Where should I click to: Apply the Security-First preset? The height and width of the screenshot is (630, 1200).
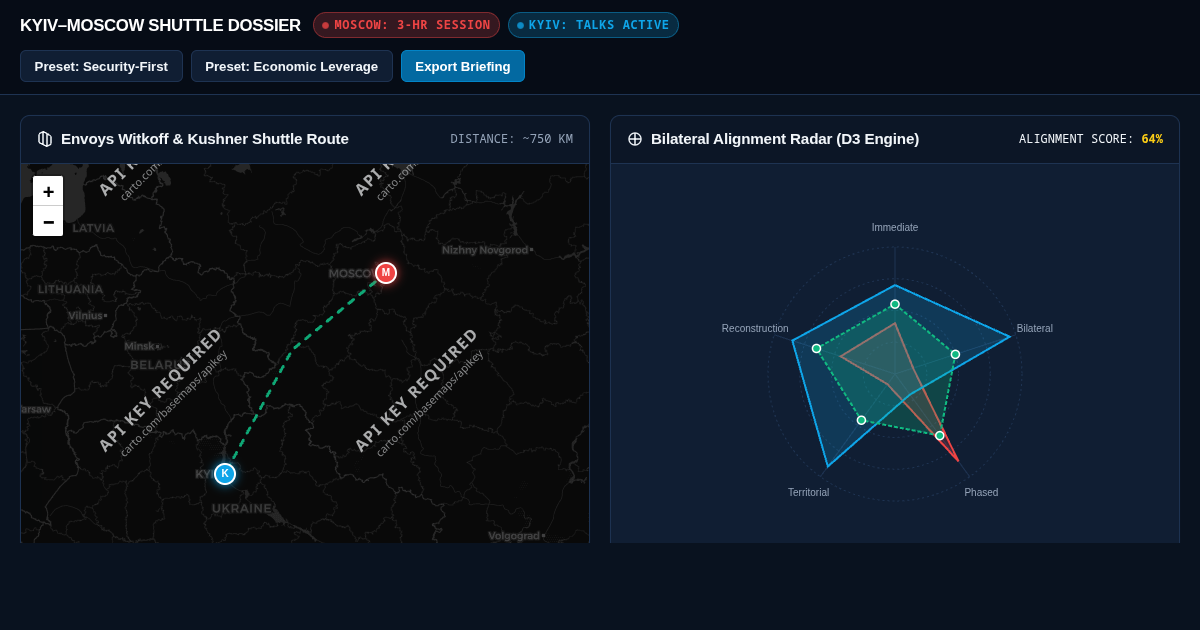tap(101, 66)
